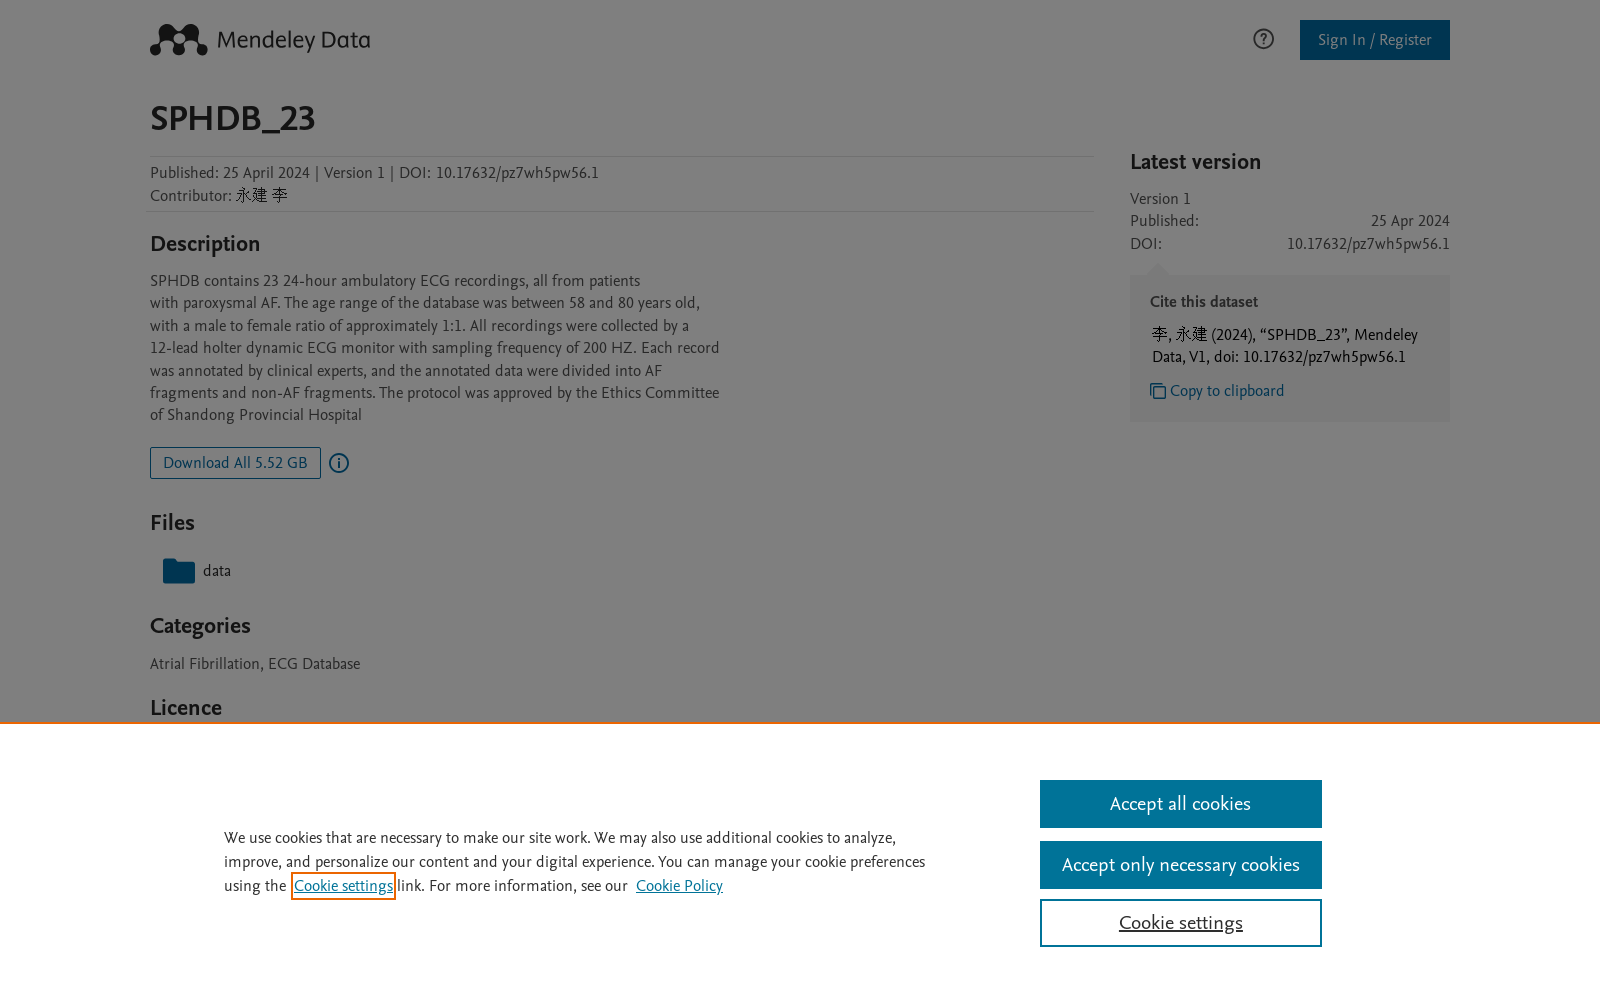
Task: Click the download info icon
Action: [x=339, y=463]
